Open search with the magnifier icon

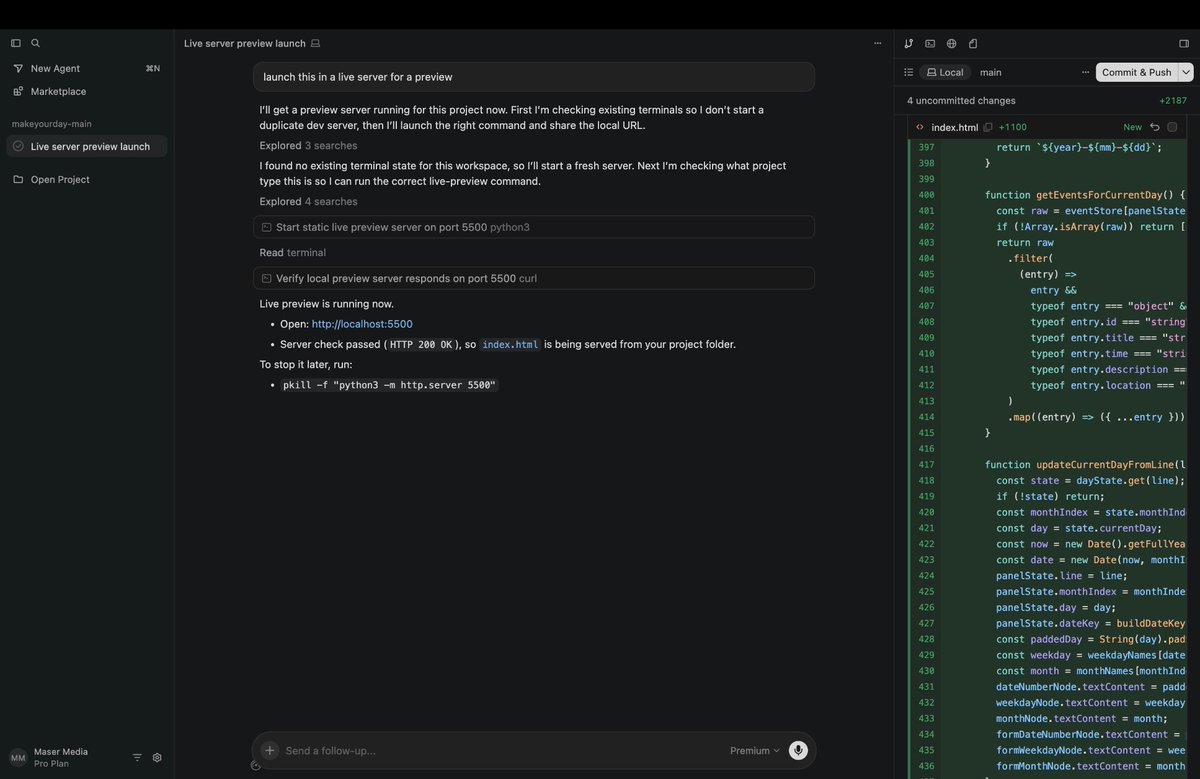pyautogui.click(x=35, y=43)
